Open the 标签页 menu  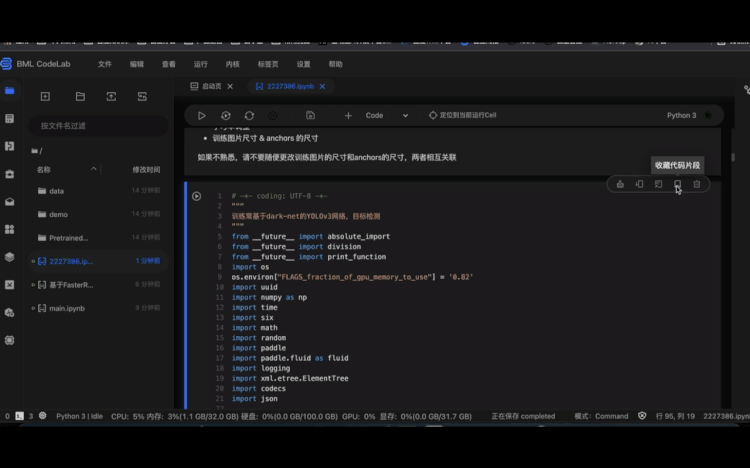point(268,64)
